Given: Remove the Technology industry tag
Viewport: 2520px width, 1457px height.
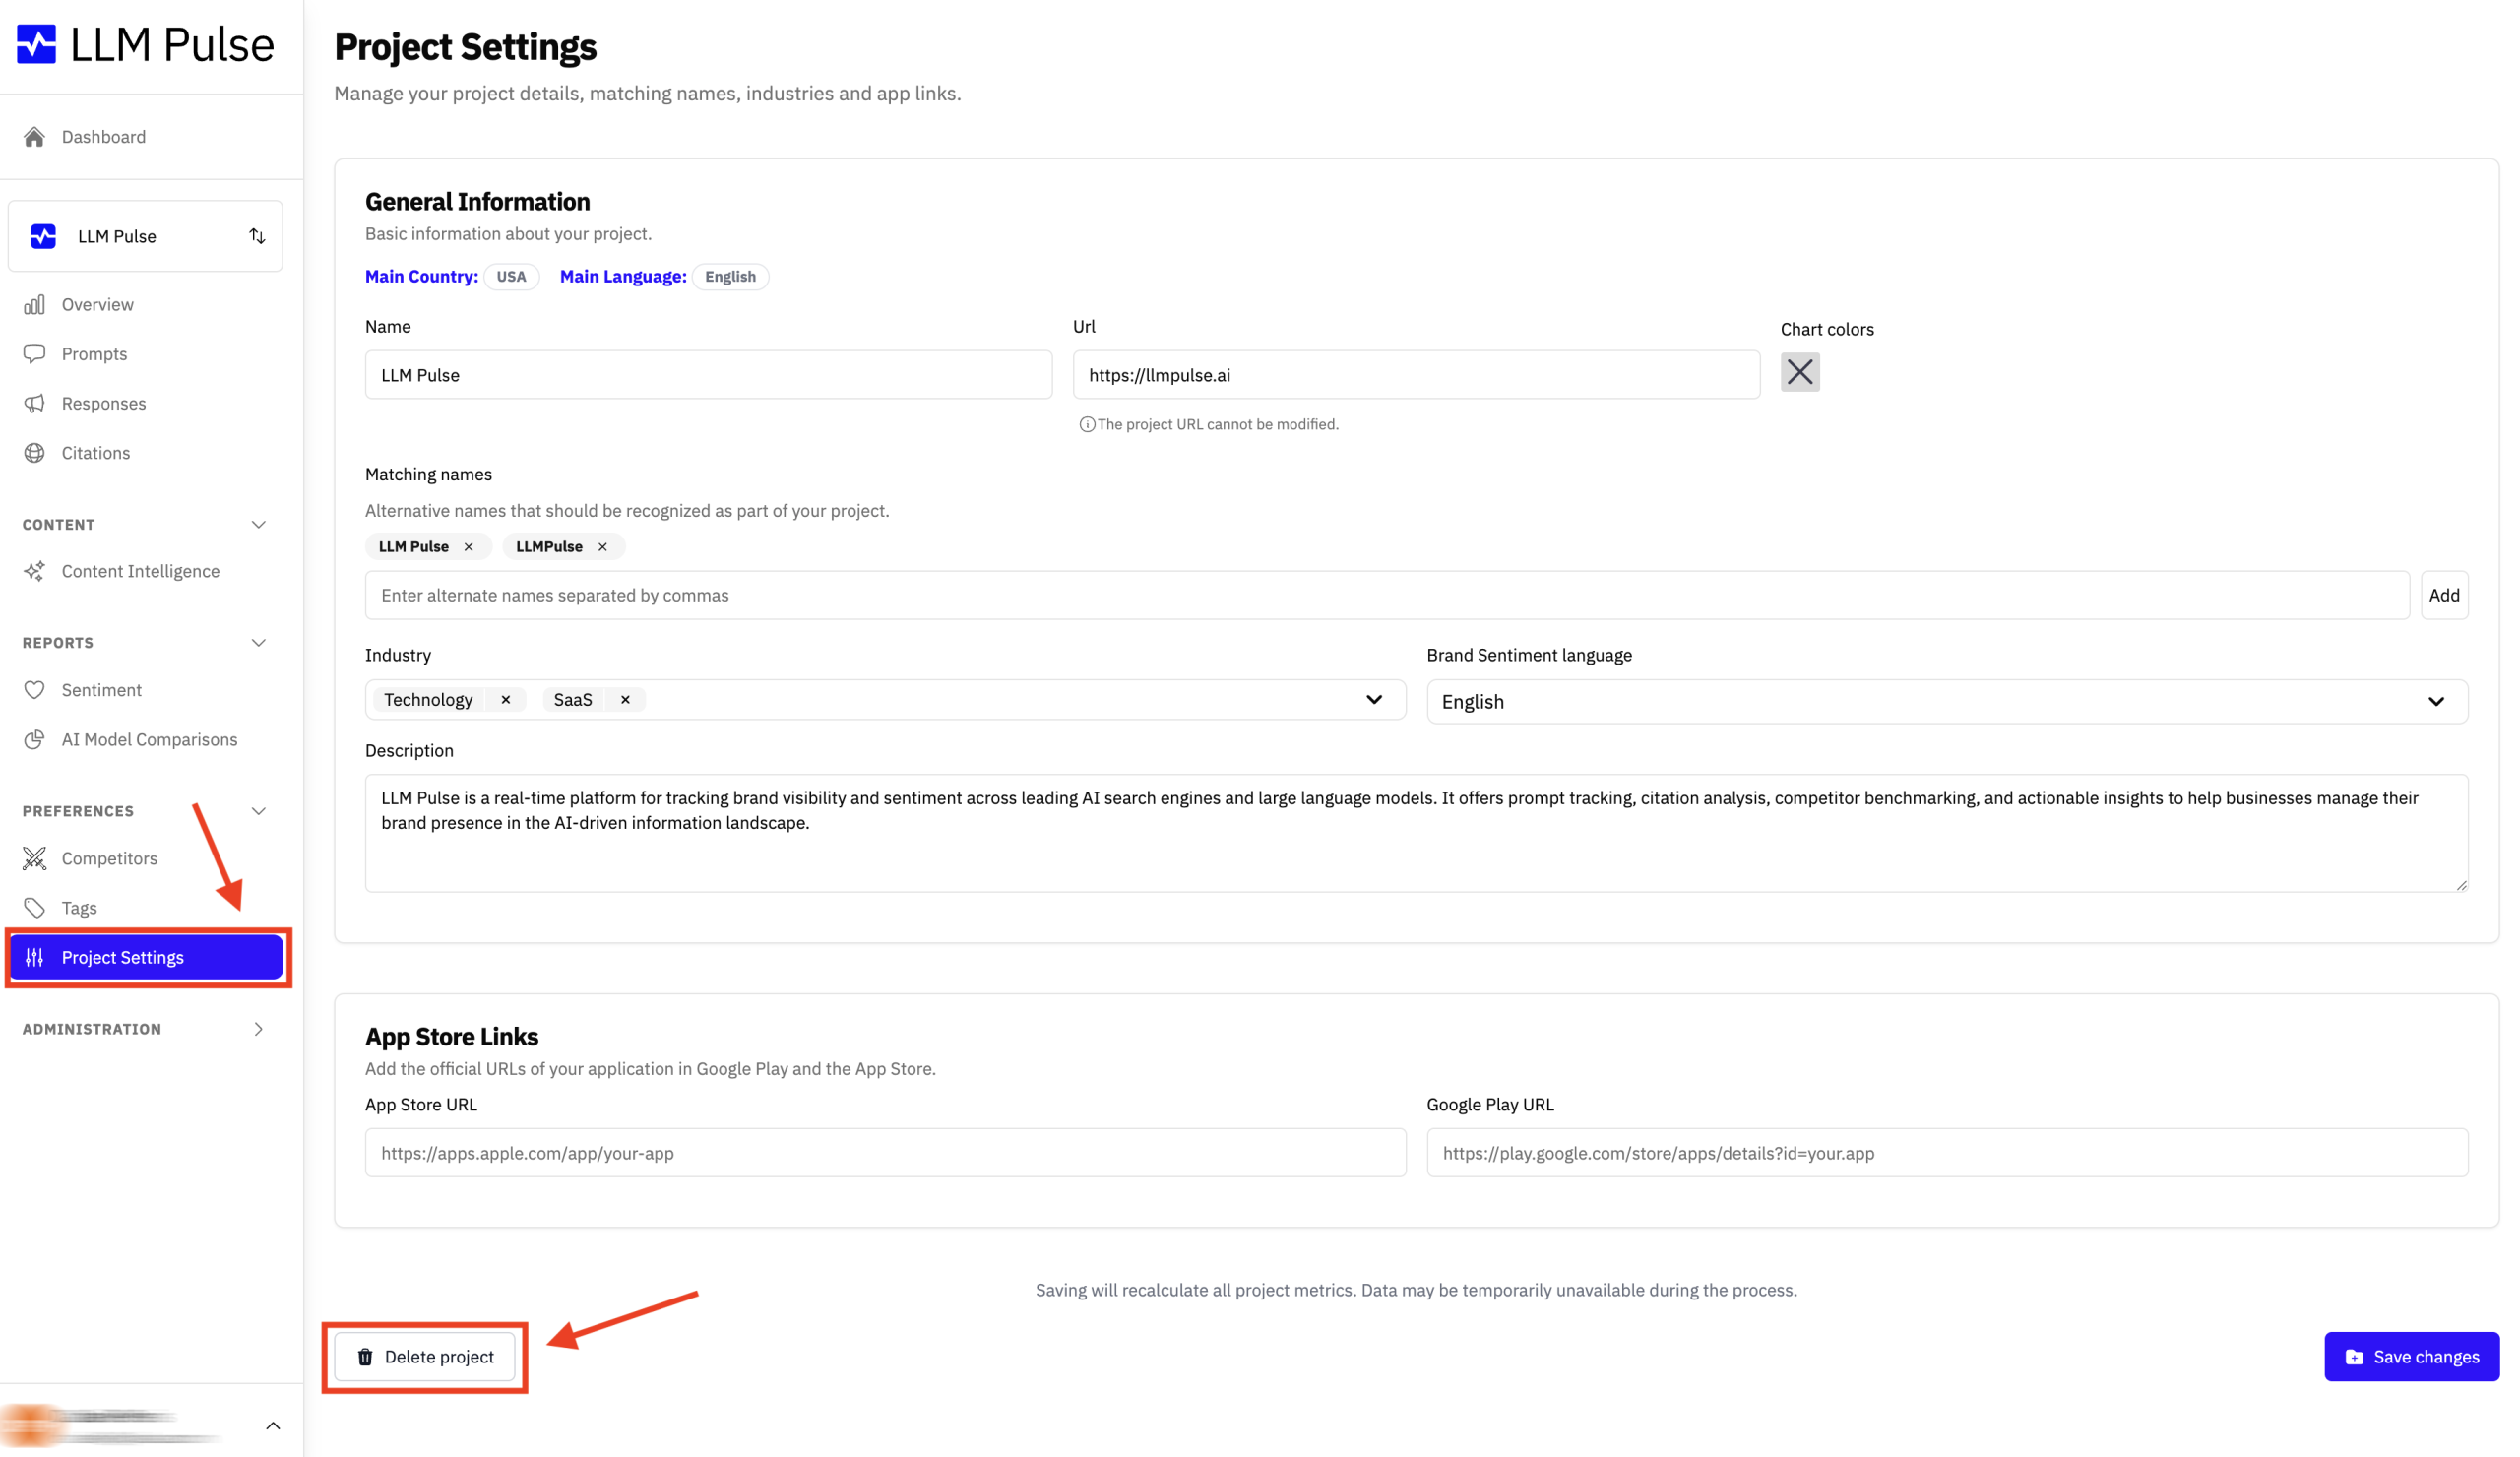Looking at the screenshot, I should point(506,700).
